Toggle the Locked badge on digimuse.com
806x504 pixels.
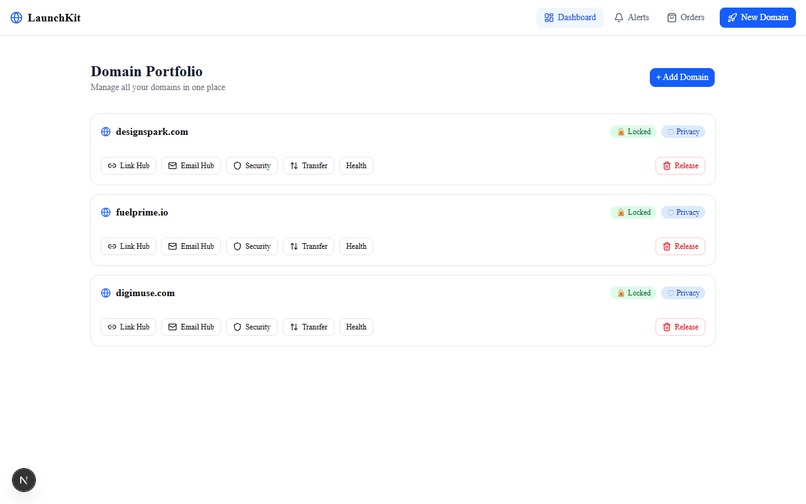(x=633, y=293)
